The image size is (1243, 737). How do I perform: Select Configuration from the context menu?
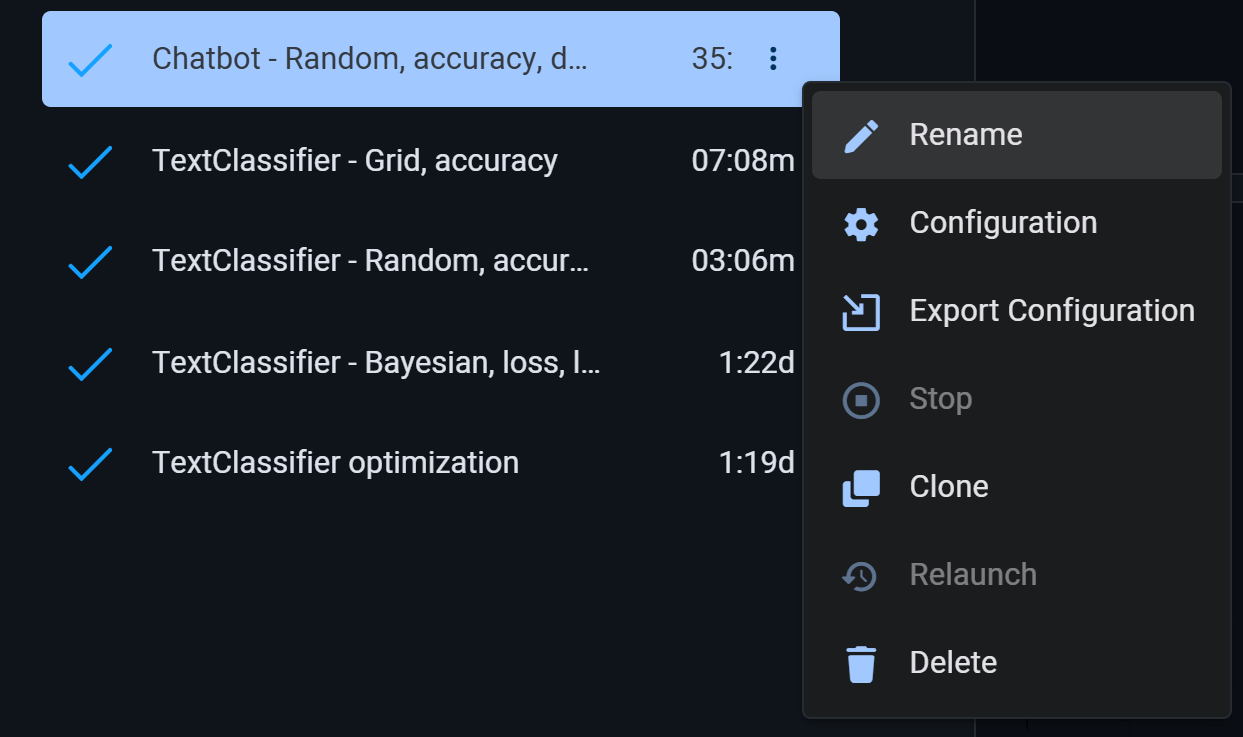click(1002, 222)
